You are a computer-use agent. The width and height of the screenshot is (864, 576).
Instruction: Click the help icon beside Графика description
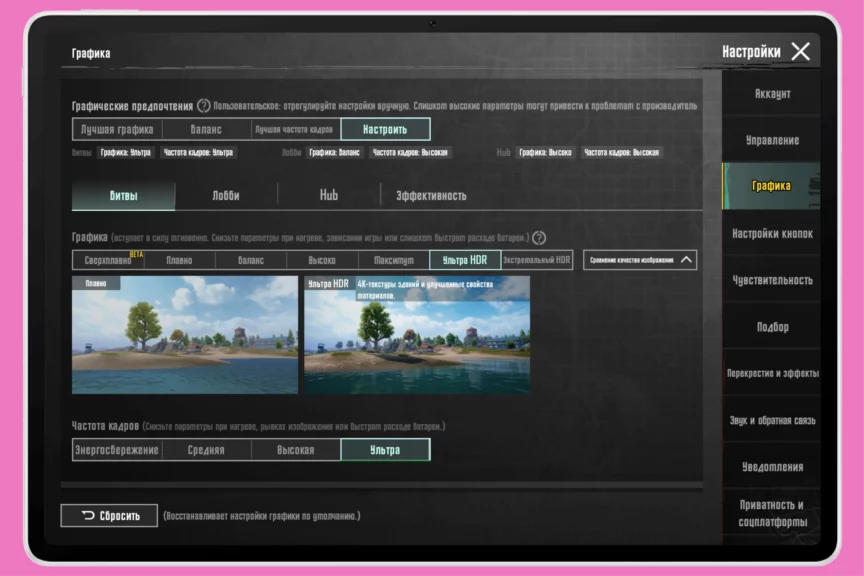pyautogui.click(x=539, y=238)
